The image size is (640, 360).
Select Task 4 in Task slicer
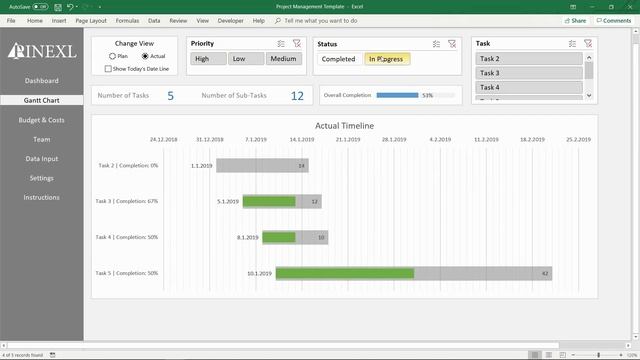(x=529, y=87)
